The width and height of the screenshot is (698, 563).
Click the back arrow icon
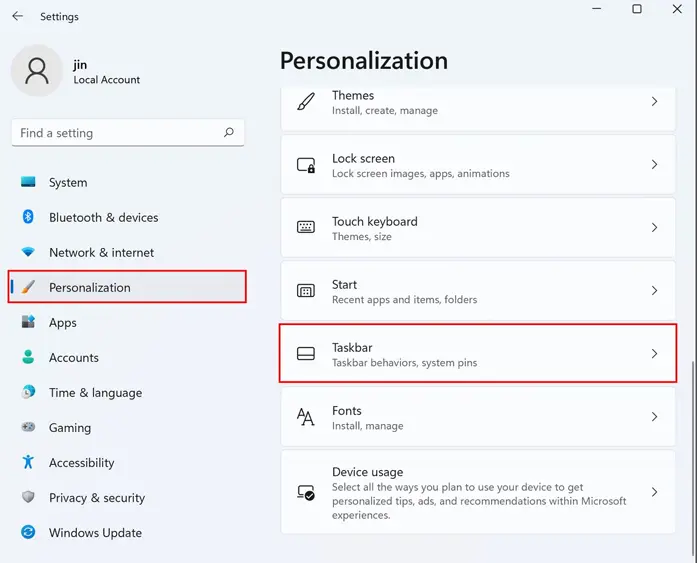coord(17,16)
